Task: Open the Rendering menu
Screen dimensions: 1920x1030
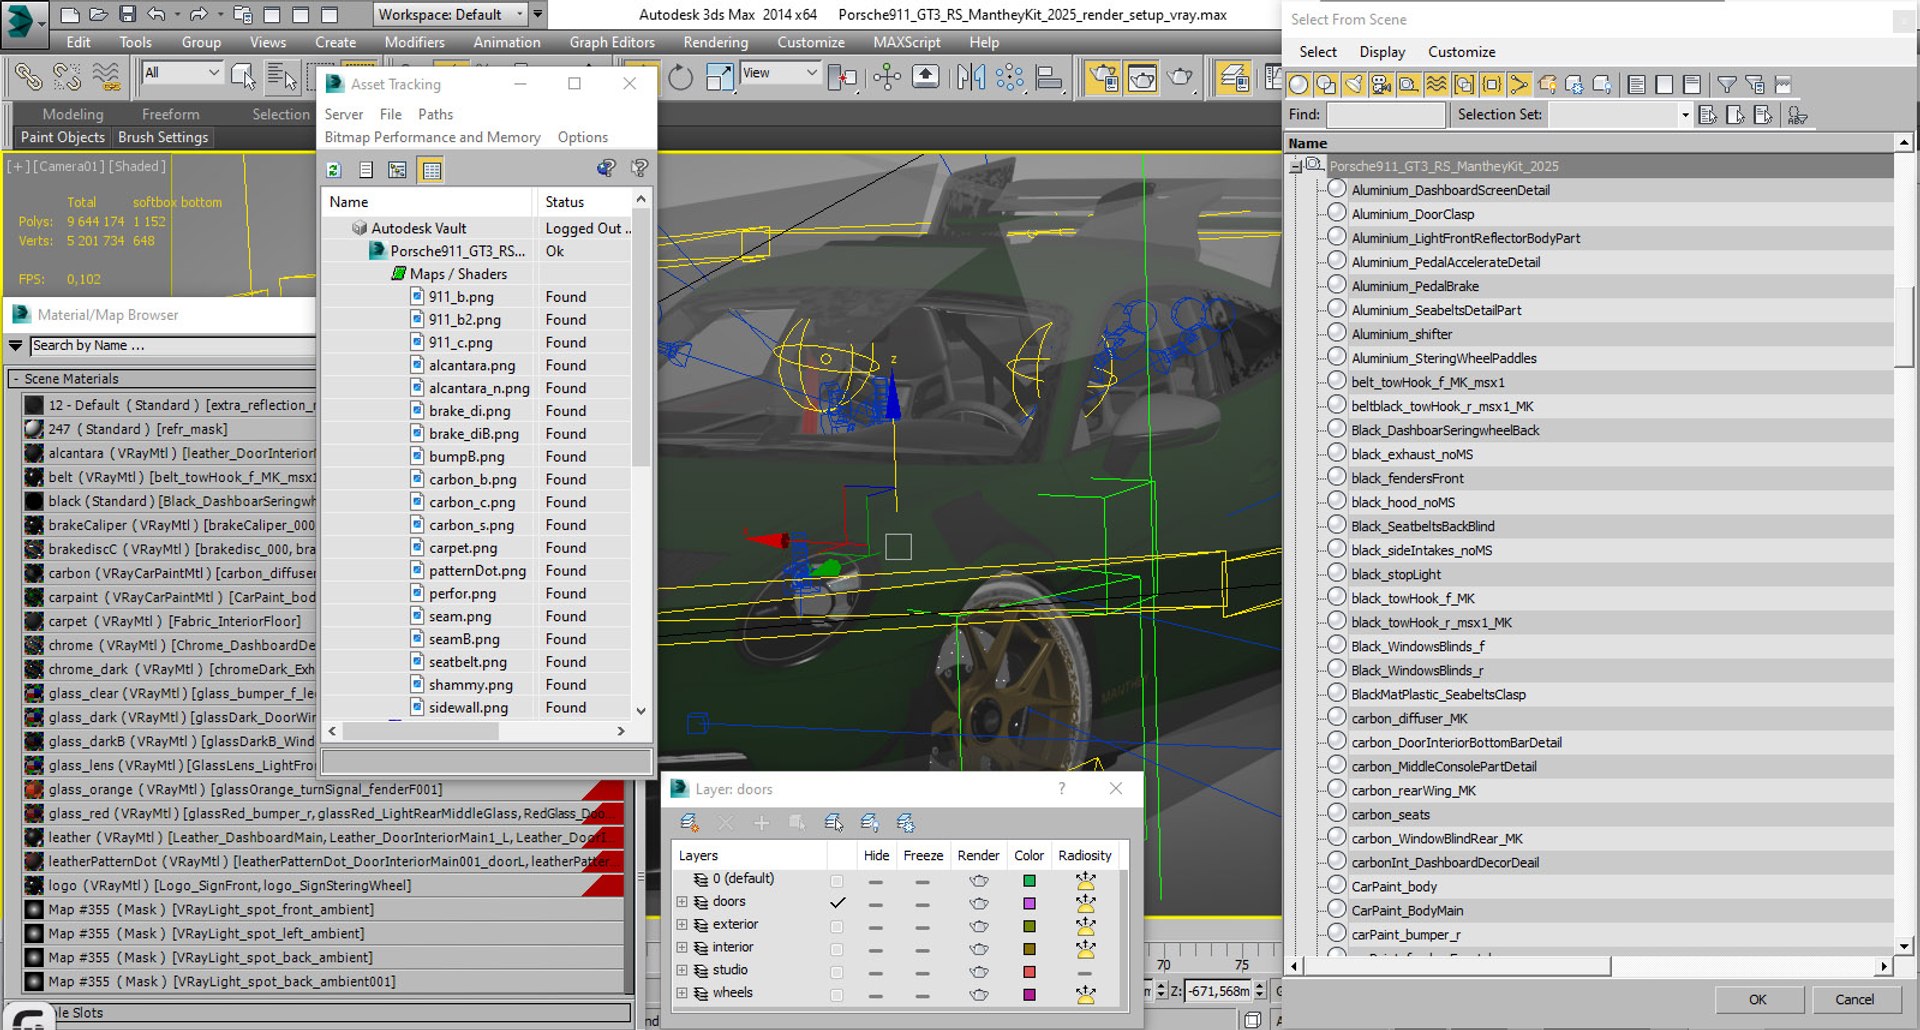Action: pyautogui.click(x=715, y=42)
